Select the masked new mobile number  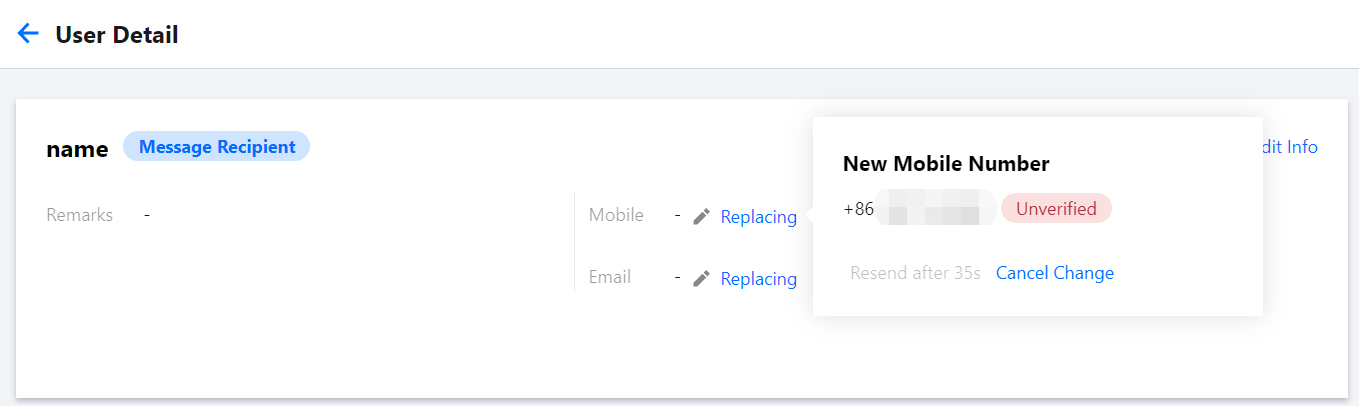pyautogui.click(x=935, y=210)
